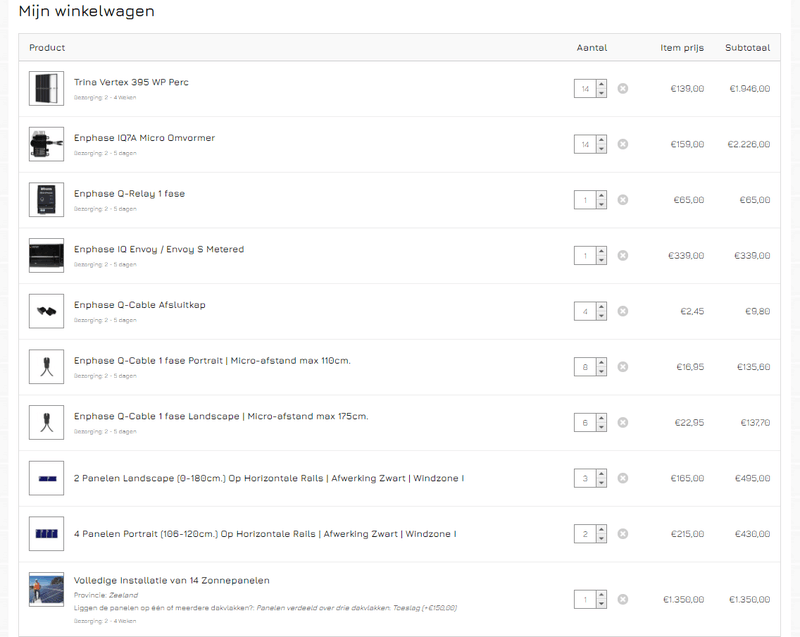This screenshot has width=800, height=637.
Task: Click quantity field for Q-Cable Landscape
Action: point(585,422)
